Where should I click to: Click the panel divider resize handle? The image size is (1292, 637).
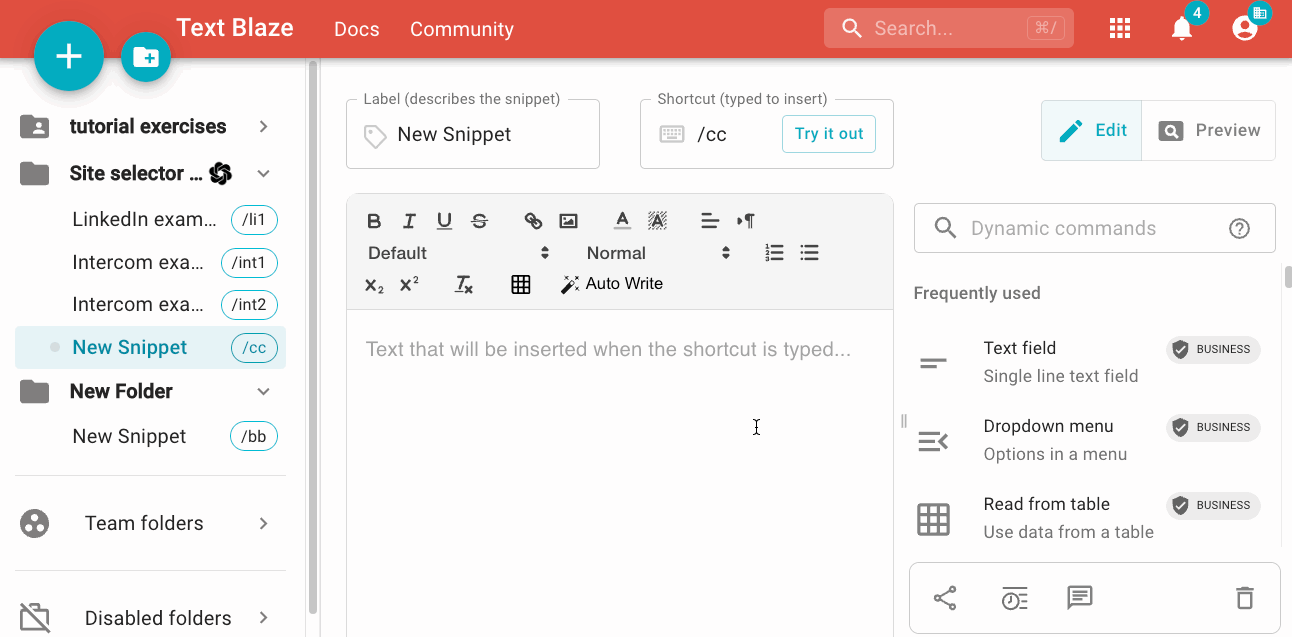click(904, 421)
